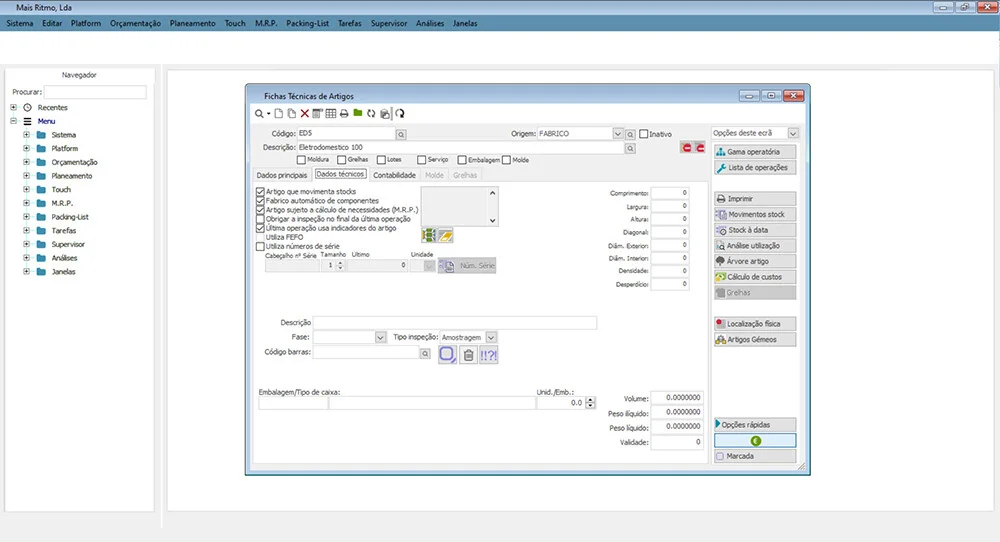
Task: Click the green round euro icon button
Action: coord(755,441)
